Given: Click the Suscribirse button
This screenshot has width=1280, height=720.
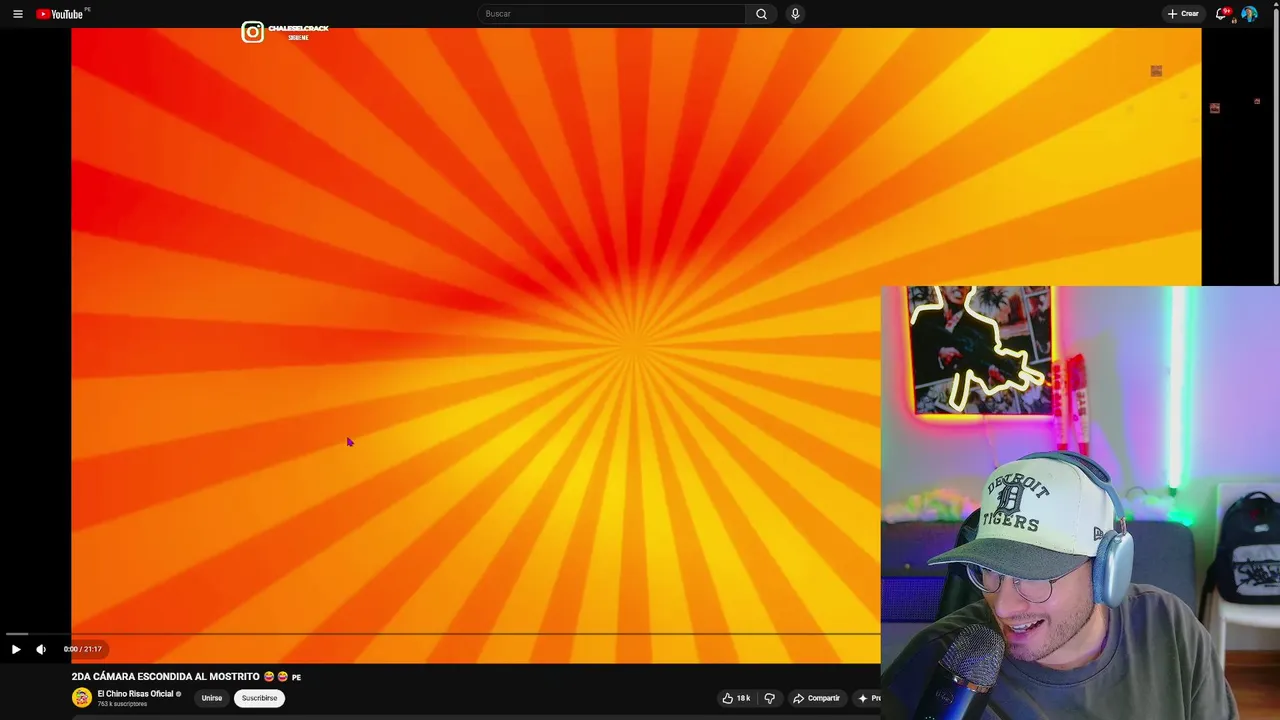Looking at the screenshot, I should coord(259,698).
